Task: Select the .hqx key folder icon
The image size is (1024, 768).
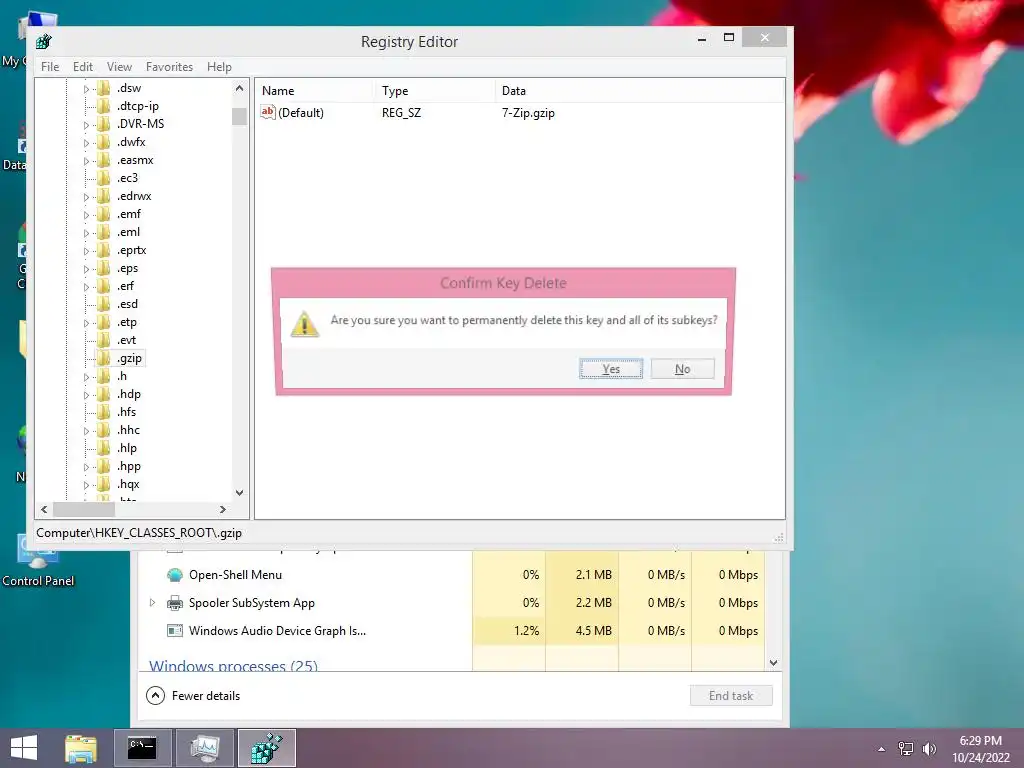Action: click(x=103, y=484)
